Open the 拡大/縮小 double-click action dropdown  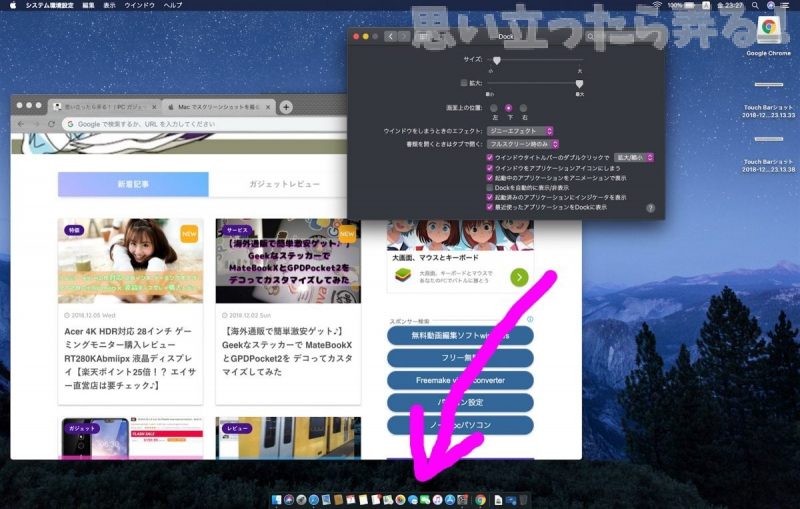634,157
